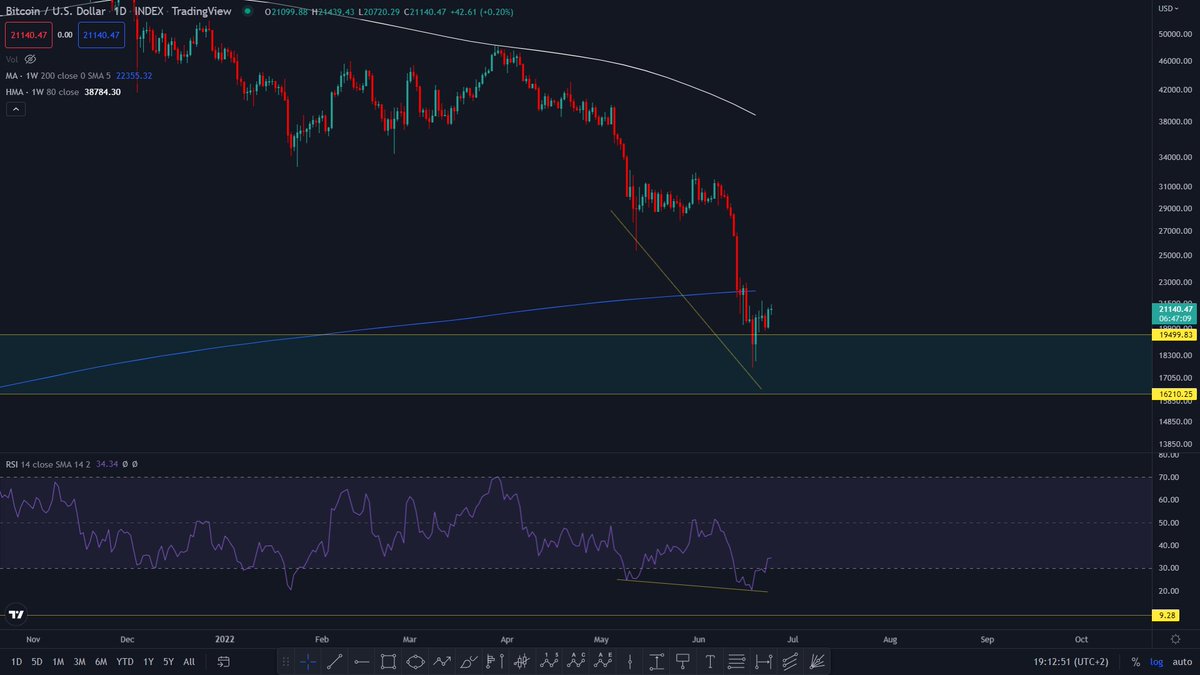The width and height of the screenshot is (1200, 675).
Task: Click the blue buy price 21140.47 button
Action: coord(102,35)
